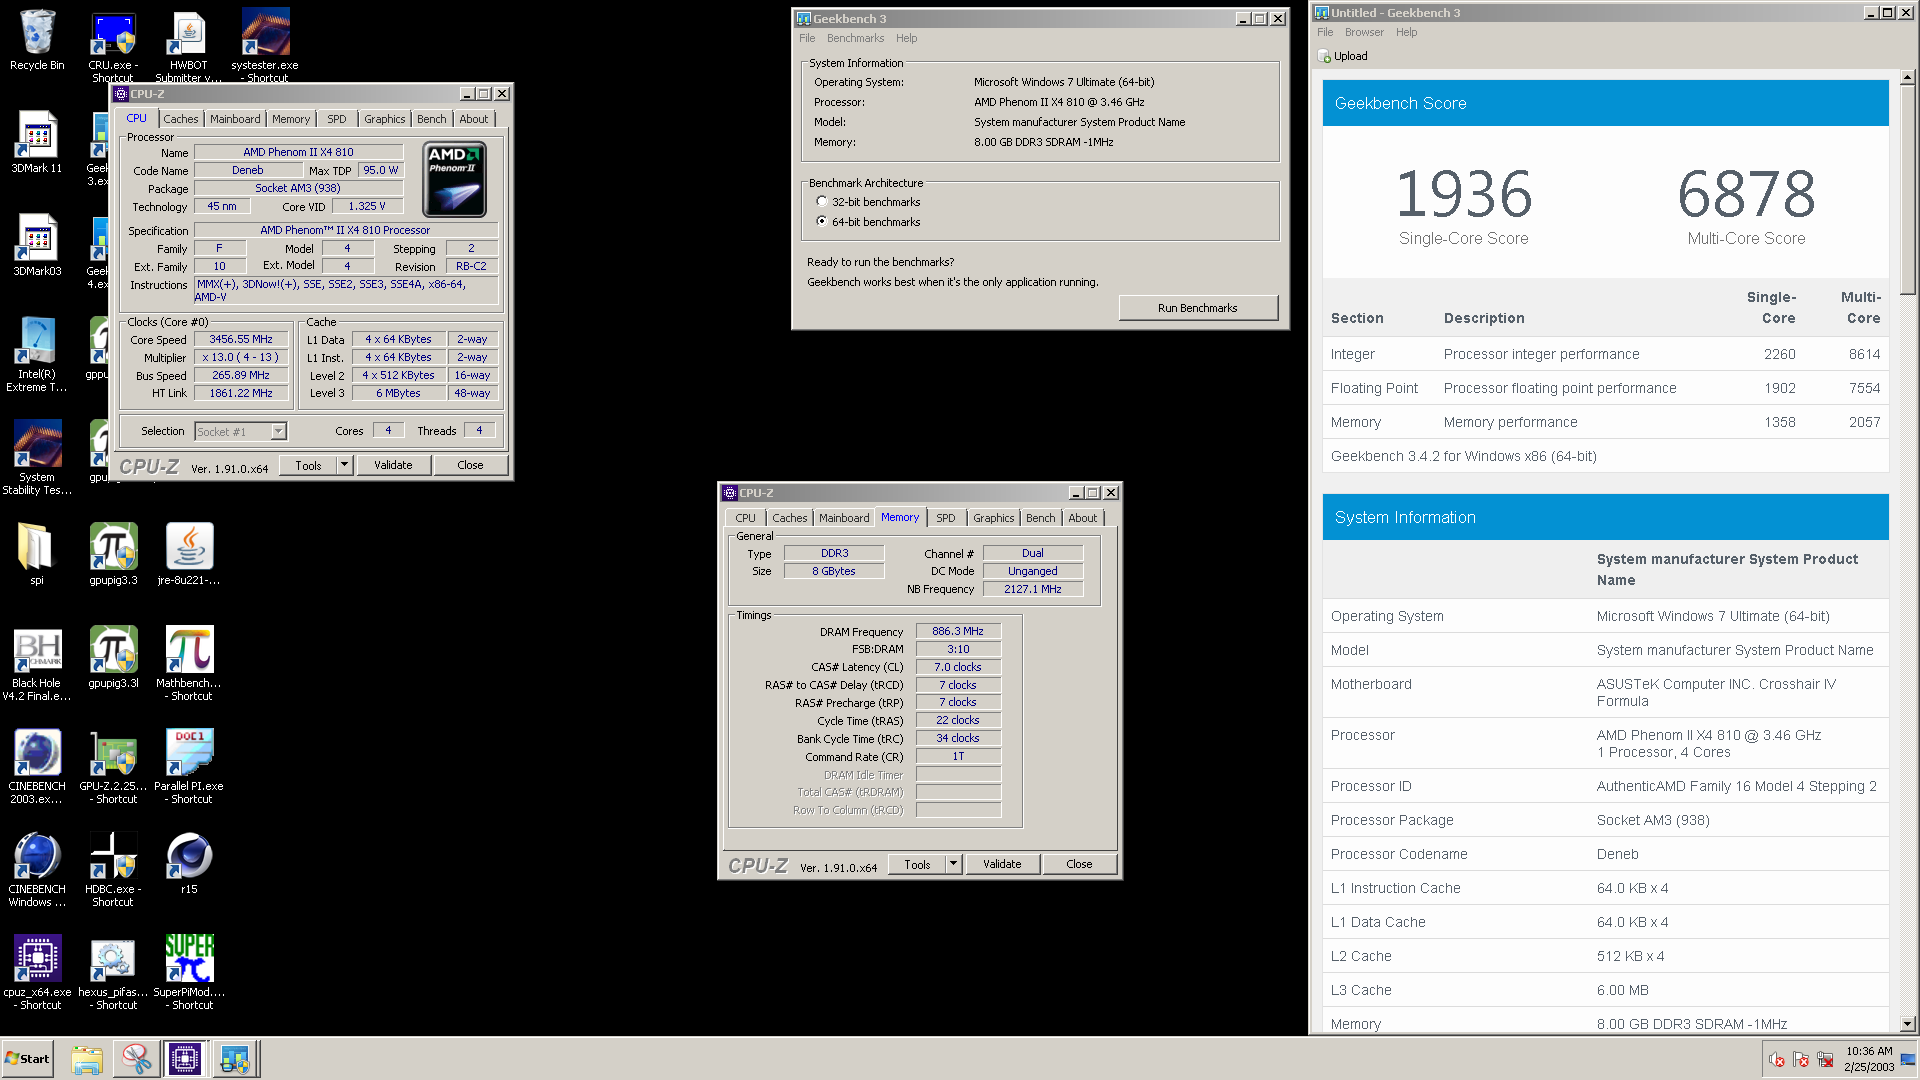Open Benchmarks menu in Geekbench 3
1920x1080 pixels.
(x=855, y=38)
